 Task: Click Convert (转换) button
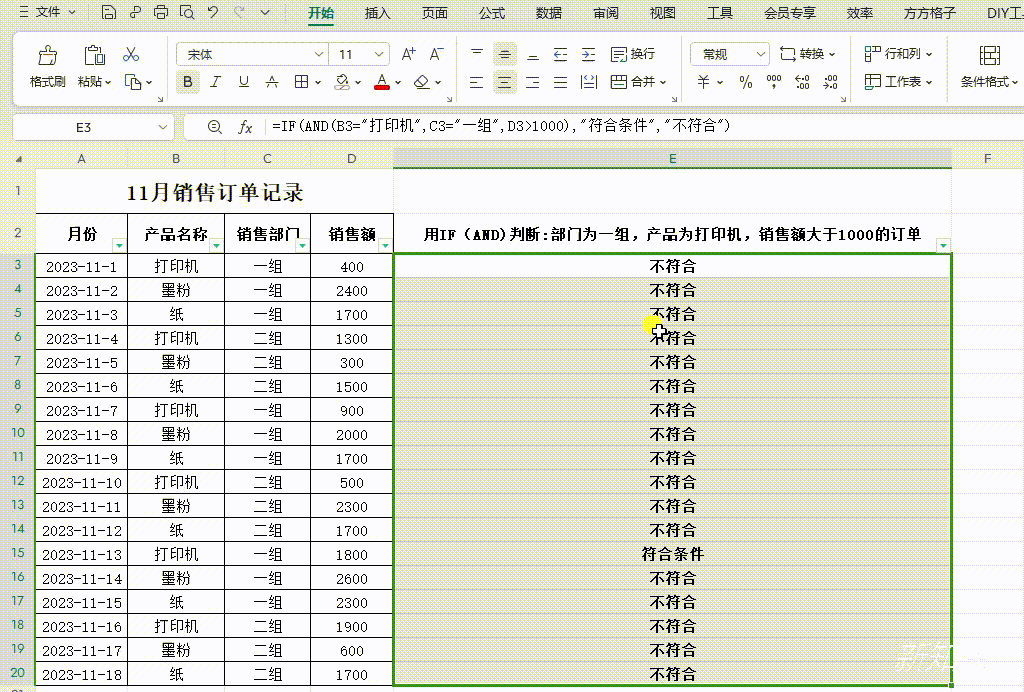click(x=807, y=54)
